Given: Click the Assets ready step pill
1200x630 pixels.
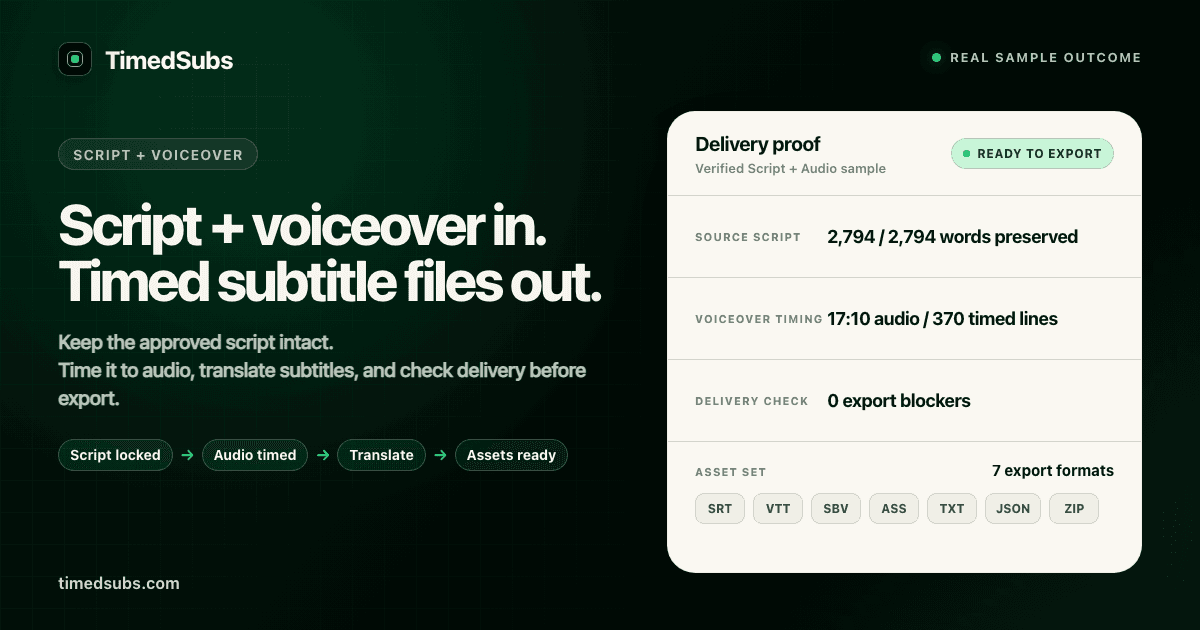Looking at the screenshot, I should click(x=511, y=455).
